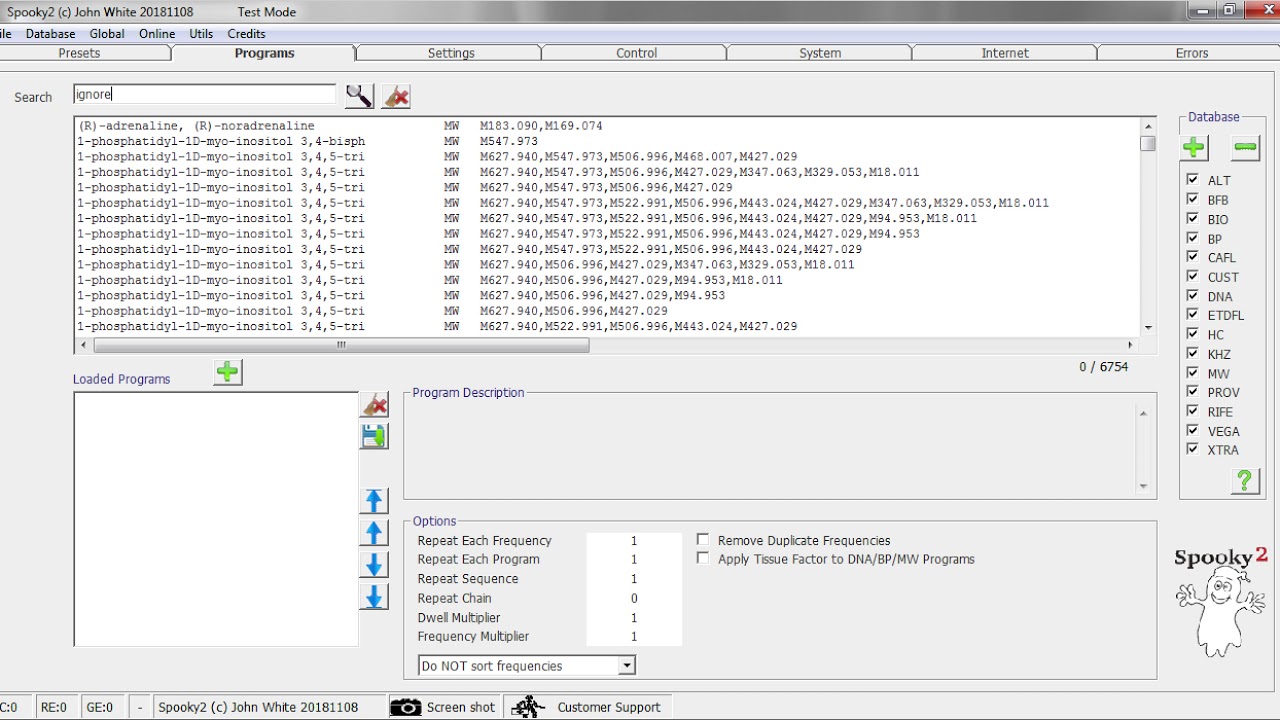Click the magnifying glass search icon
Viewport: 1280px width, 720px height.
(x=359, y=96)
